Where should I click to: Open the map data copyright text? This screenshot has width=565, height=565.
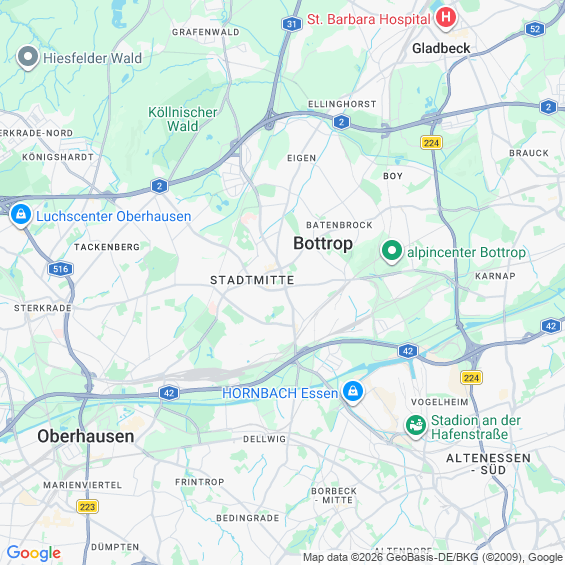point(433,557)
